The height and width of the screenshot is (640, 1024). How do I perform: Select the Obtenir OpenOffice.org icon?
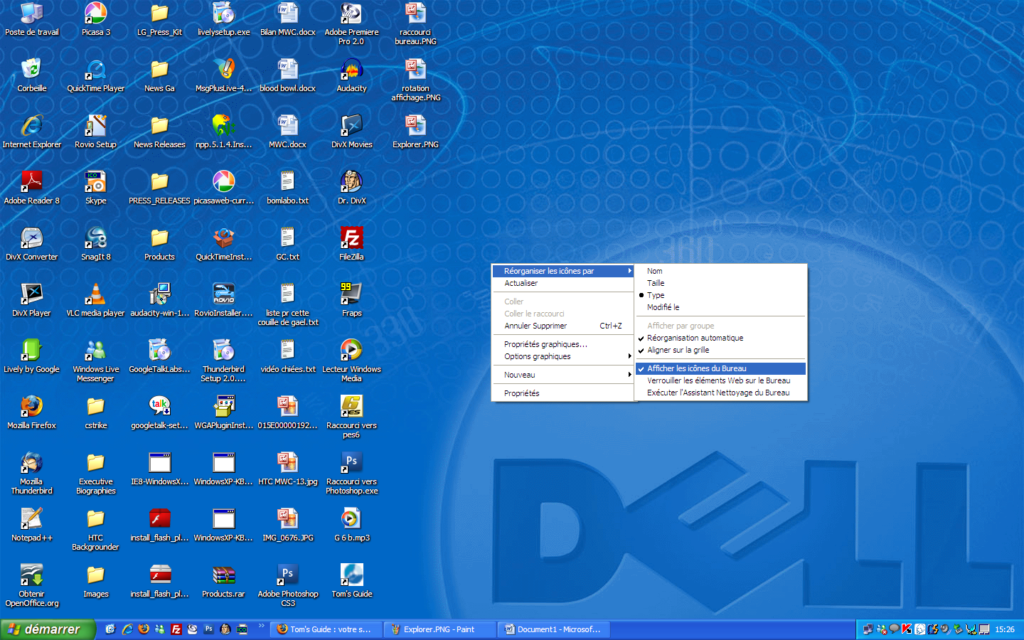tap(31, 585)
